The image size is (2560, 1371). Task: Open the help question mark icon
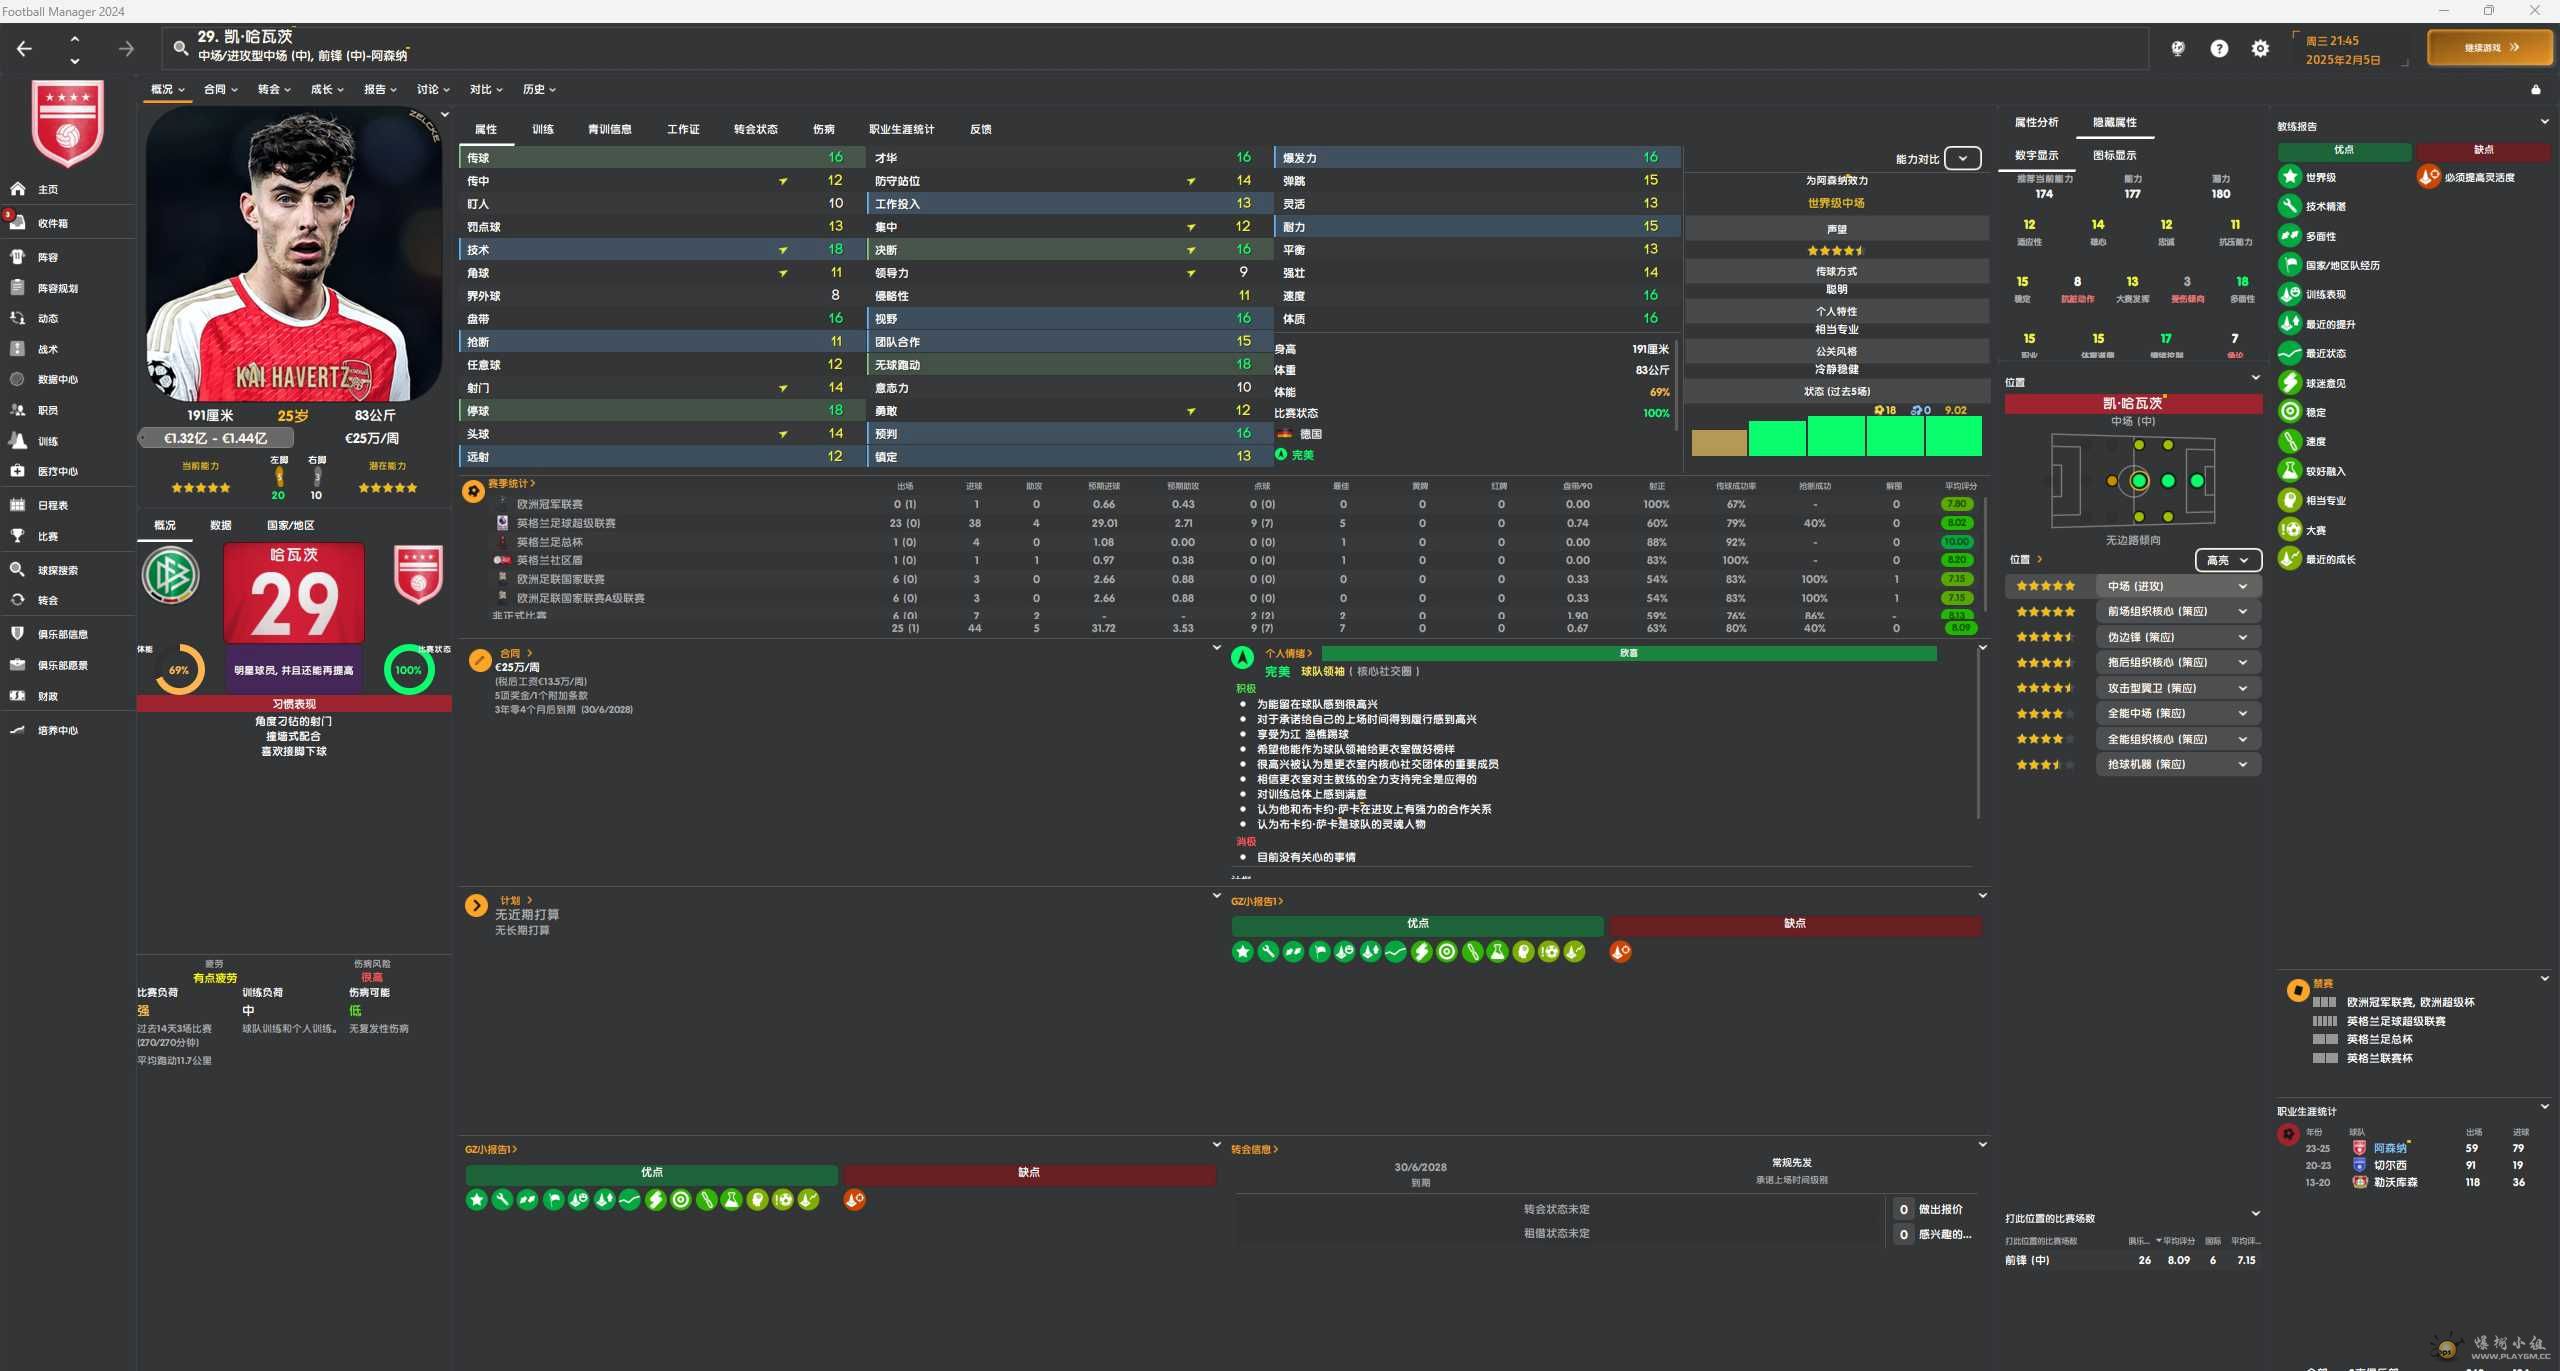[x=2219, y=48]
